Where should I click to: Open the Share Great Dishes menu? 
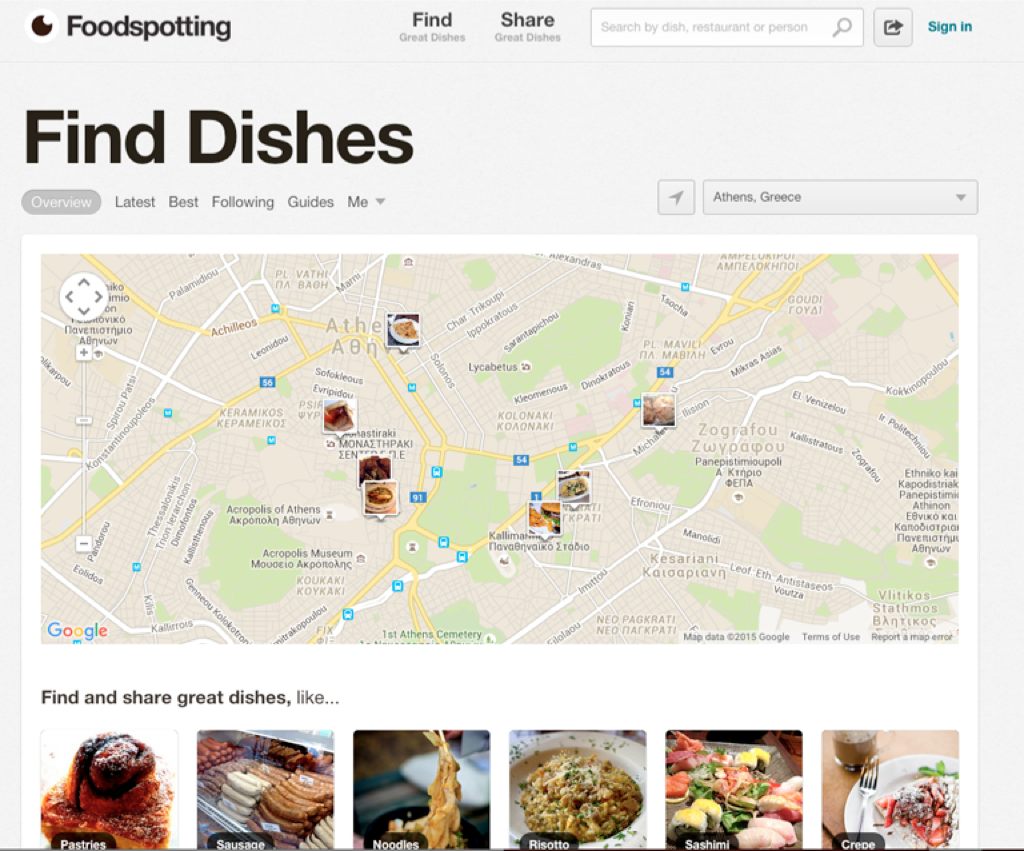[x=527, y=27]
